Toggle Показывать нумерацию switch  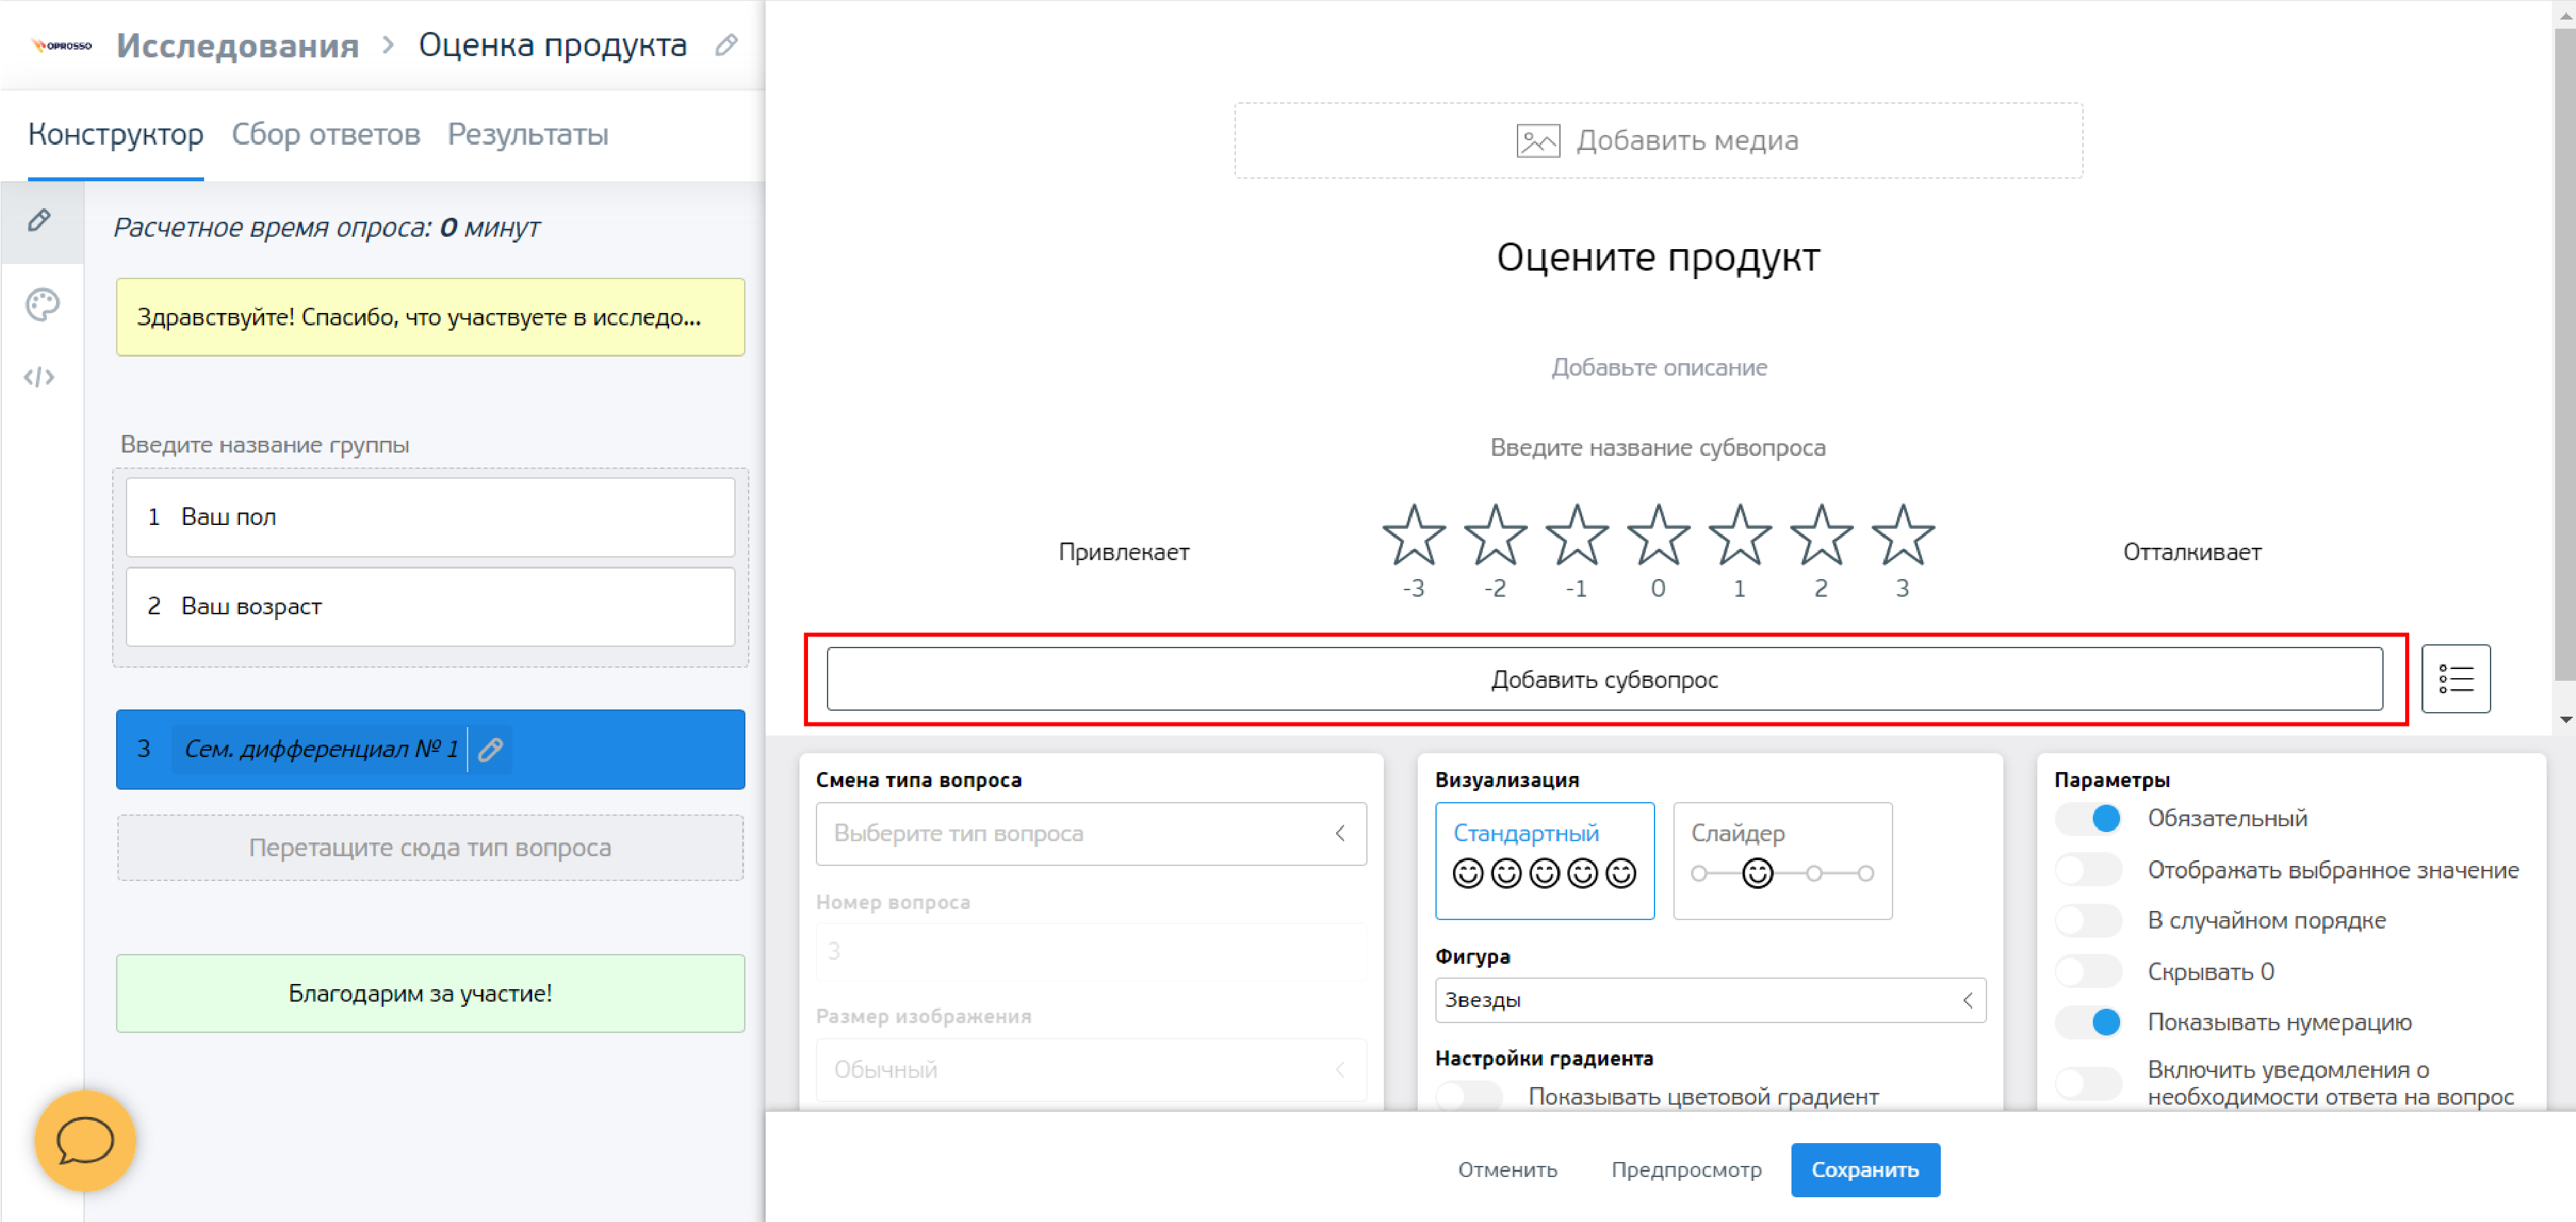[2088, 1022]
